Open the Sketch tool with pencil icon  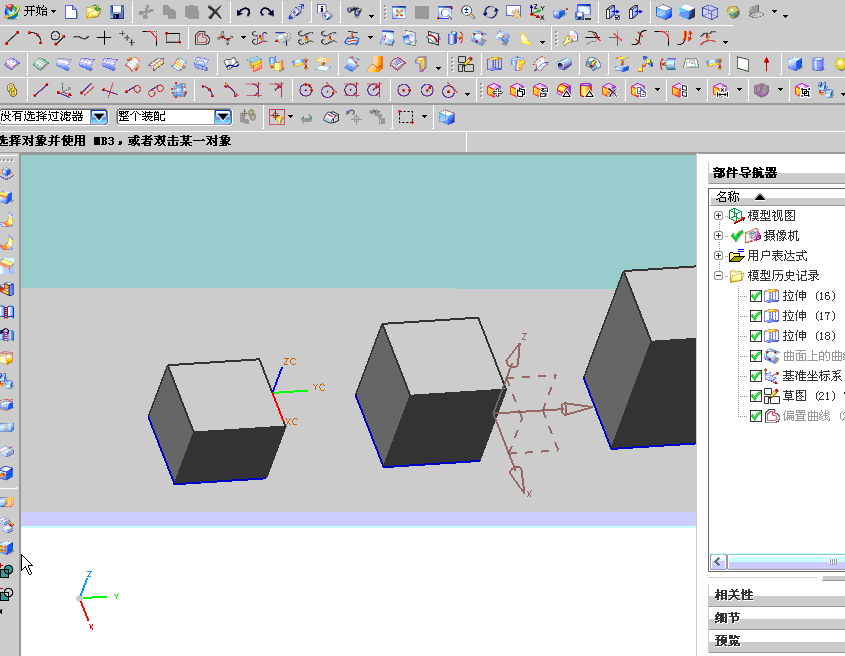(466, 64)
